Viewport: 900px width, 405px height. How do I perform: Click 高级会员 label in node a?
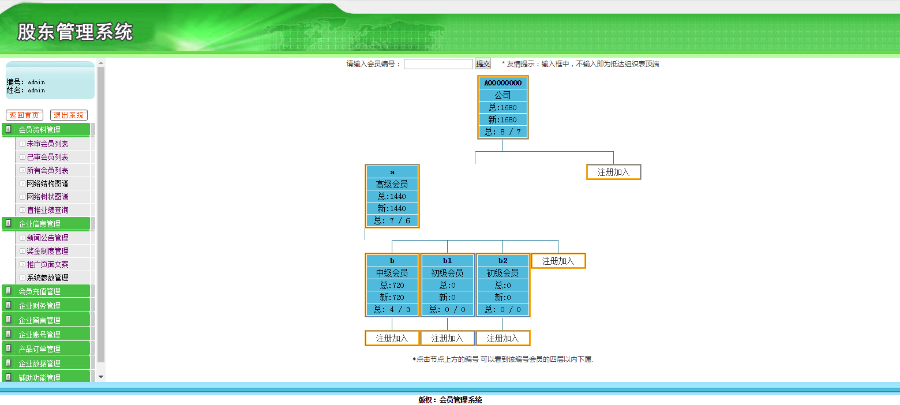coord(392,184)
